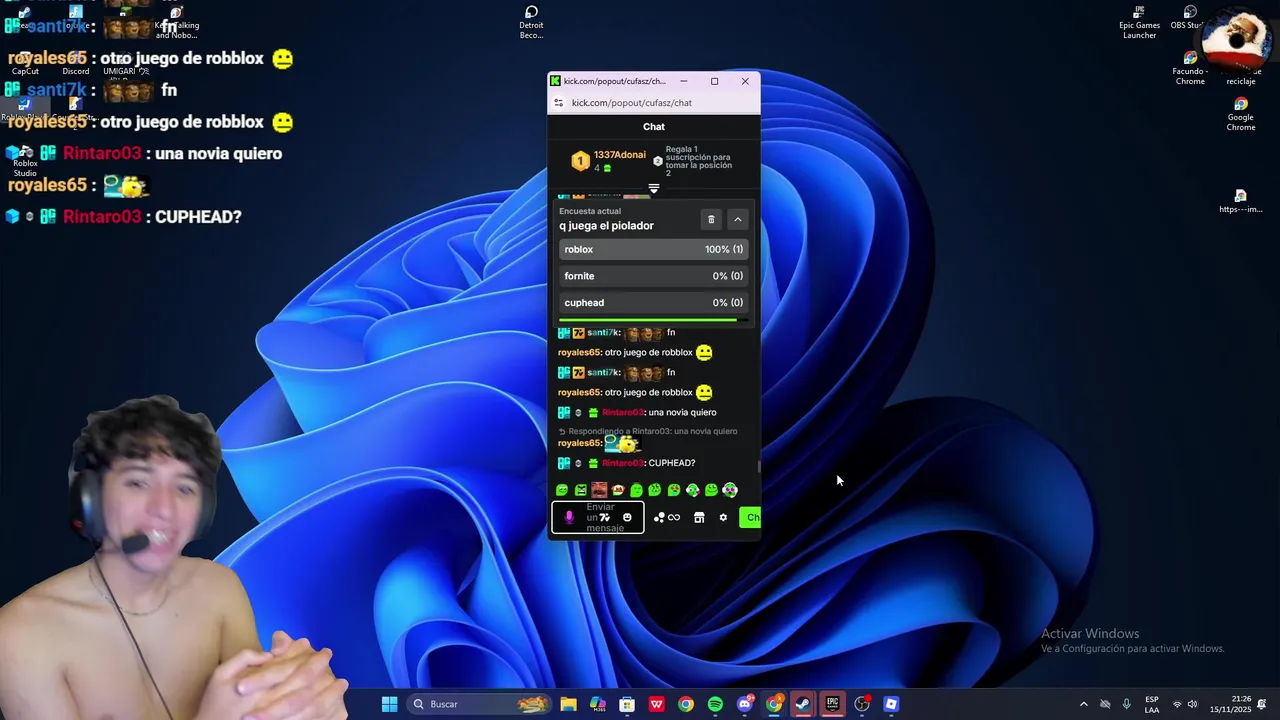Open Steam from taskbar
The width and height of the screenshot is (1280, 720).
coord(803,704)
